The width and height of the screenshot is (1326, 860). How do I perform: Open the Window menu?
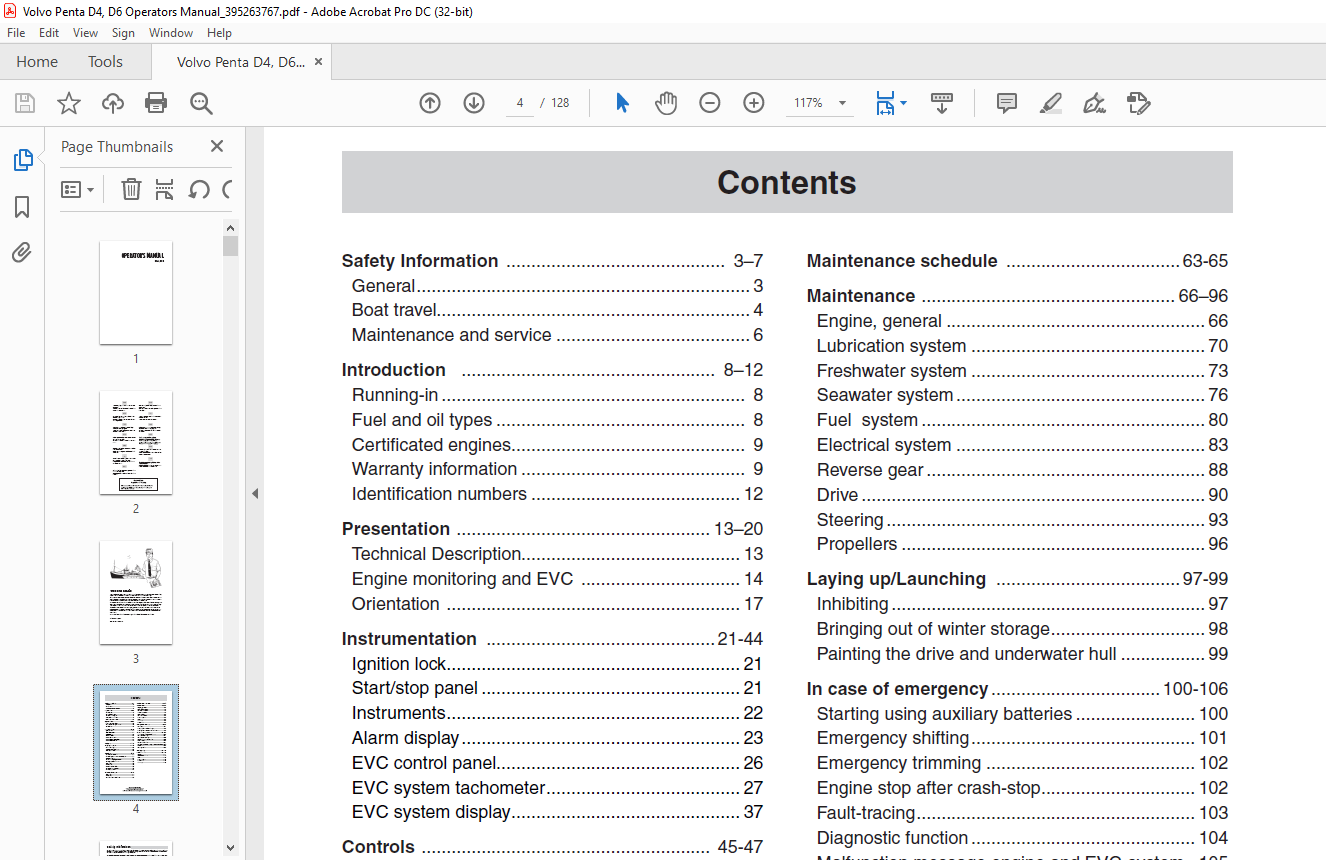[171, 33]
